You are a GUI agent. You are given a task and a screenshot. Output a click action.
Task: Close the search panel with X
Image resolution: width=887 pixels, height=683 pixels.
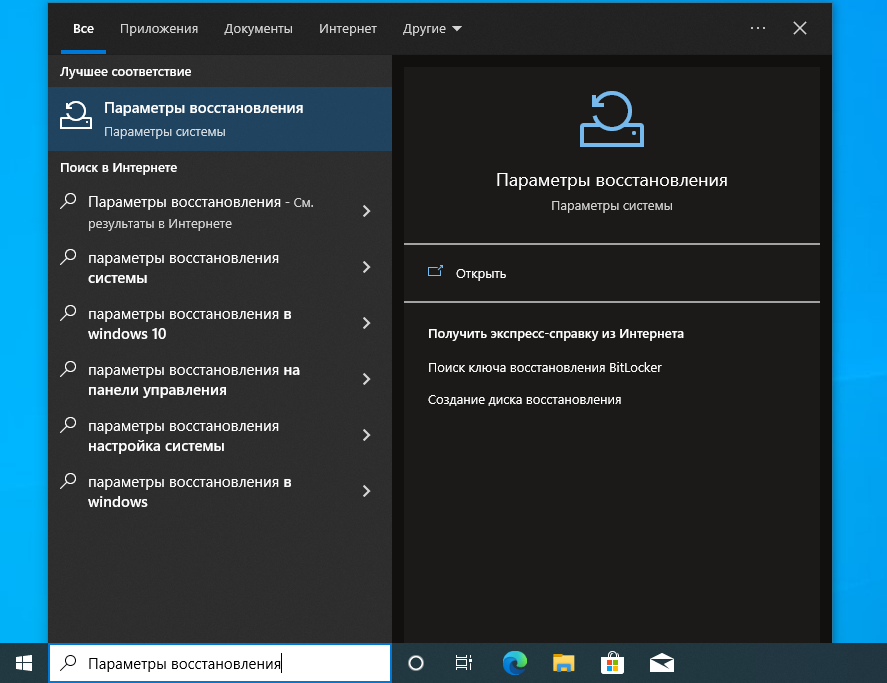[x=799, y=28]
